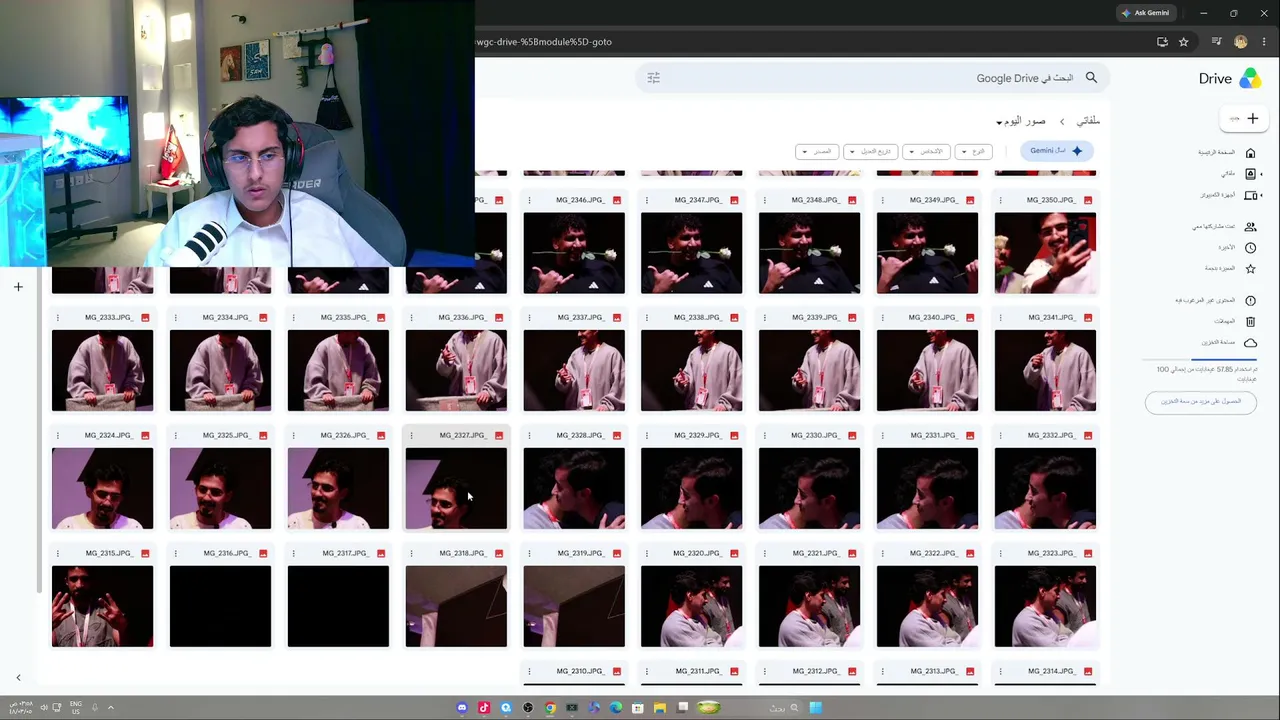Click the Discord icon in the taskbar
Viewport: 1280px width, 720px height.
tap(462, 708)
